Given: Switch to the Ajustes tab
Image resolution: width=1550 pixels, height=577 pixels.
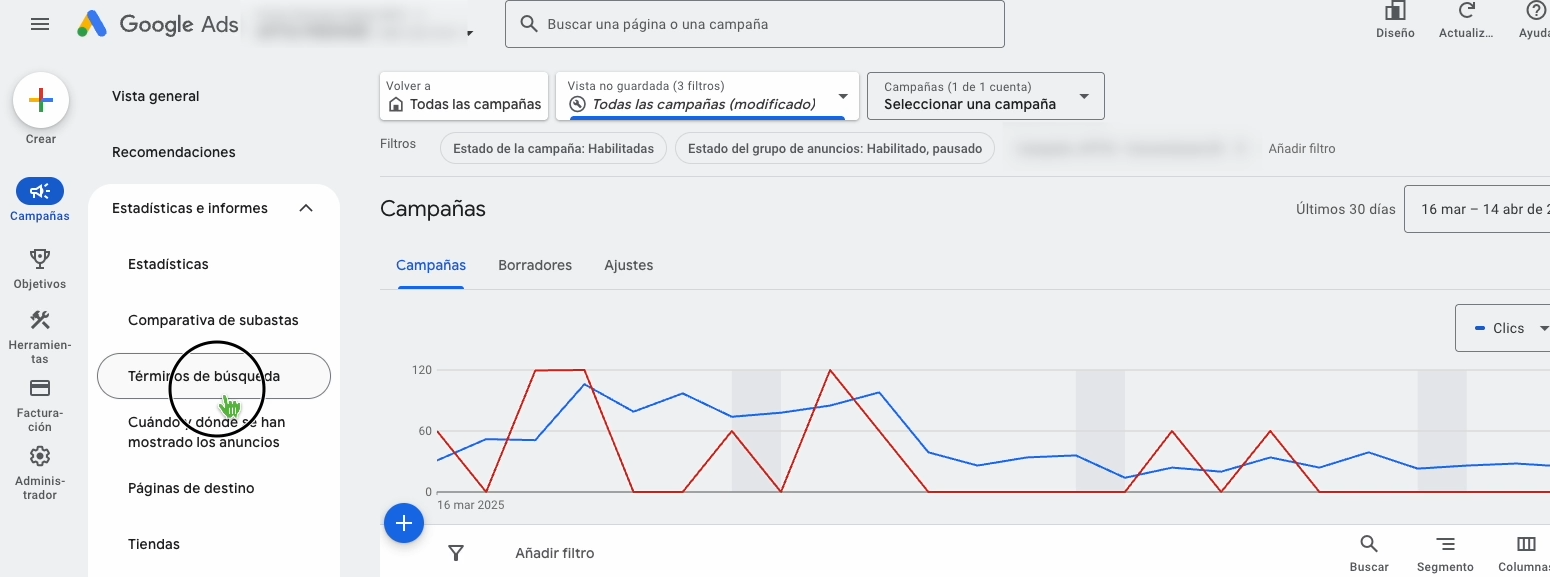Looking at the screenshot, I should tap(628, 265).
